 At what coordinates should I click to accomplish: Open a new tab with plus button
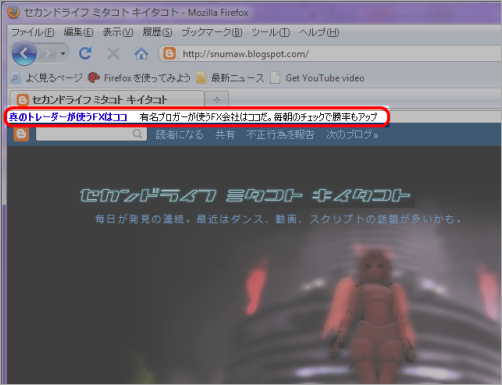coord(217,99)
